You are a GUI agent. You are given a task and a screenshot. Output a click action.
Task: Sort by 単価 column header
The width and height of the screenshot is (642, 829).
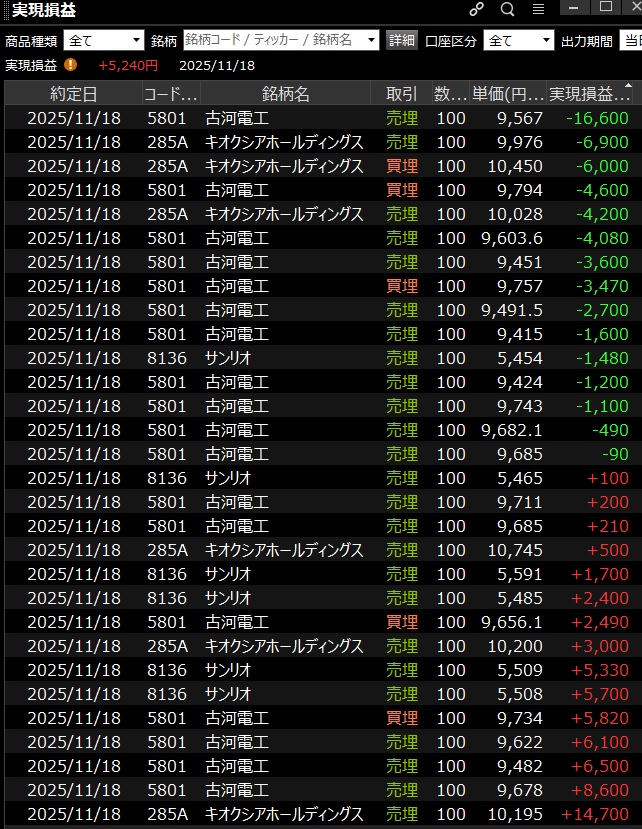tap(508, 94)
